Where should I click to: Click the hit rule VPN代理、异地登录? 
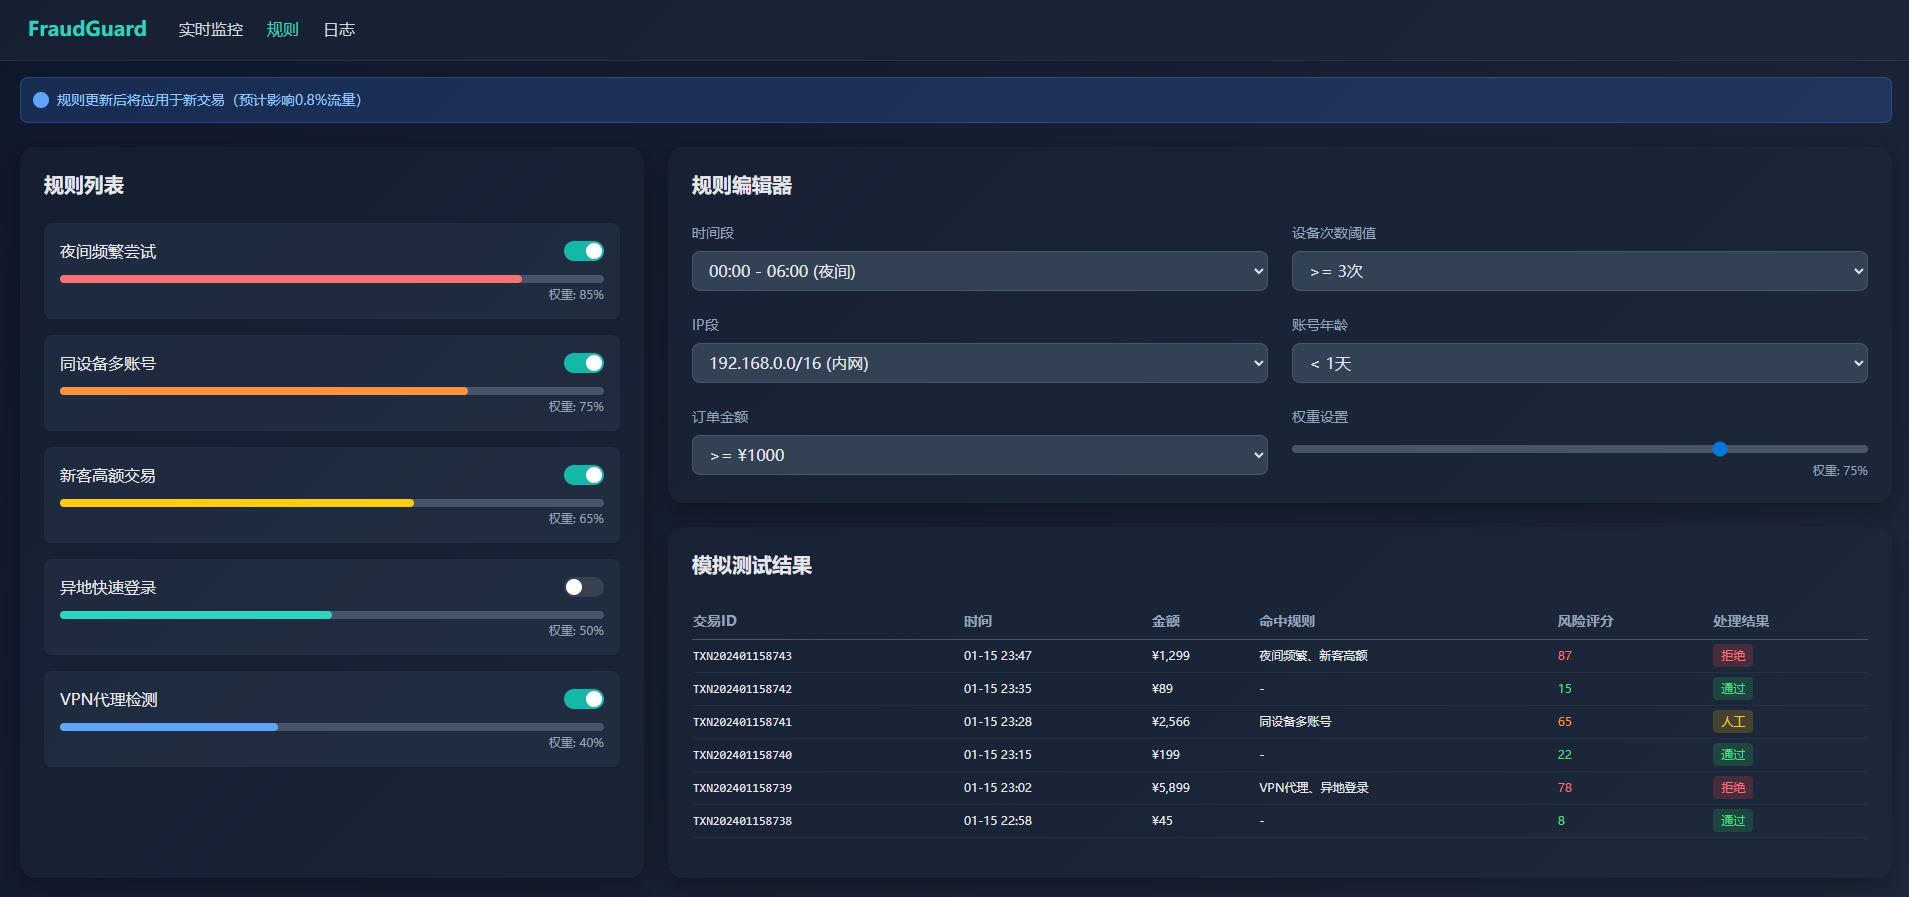1314,788
